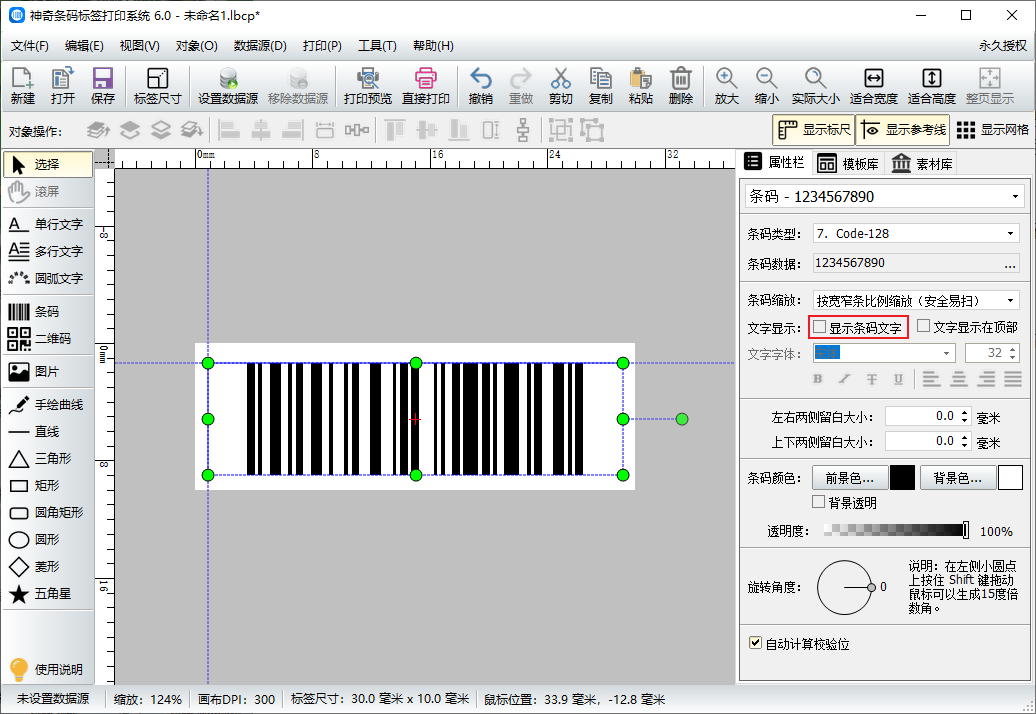
Task: Click the 删除 trash icon
Action: coord(681,86)
